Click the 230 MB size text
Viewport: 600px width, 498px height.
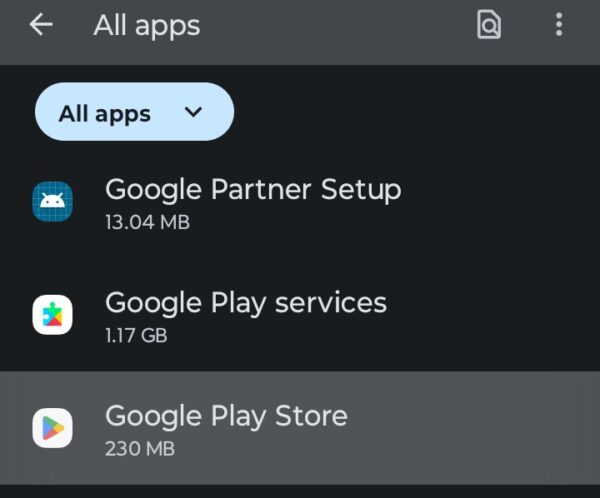[x=140, y=448]
